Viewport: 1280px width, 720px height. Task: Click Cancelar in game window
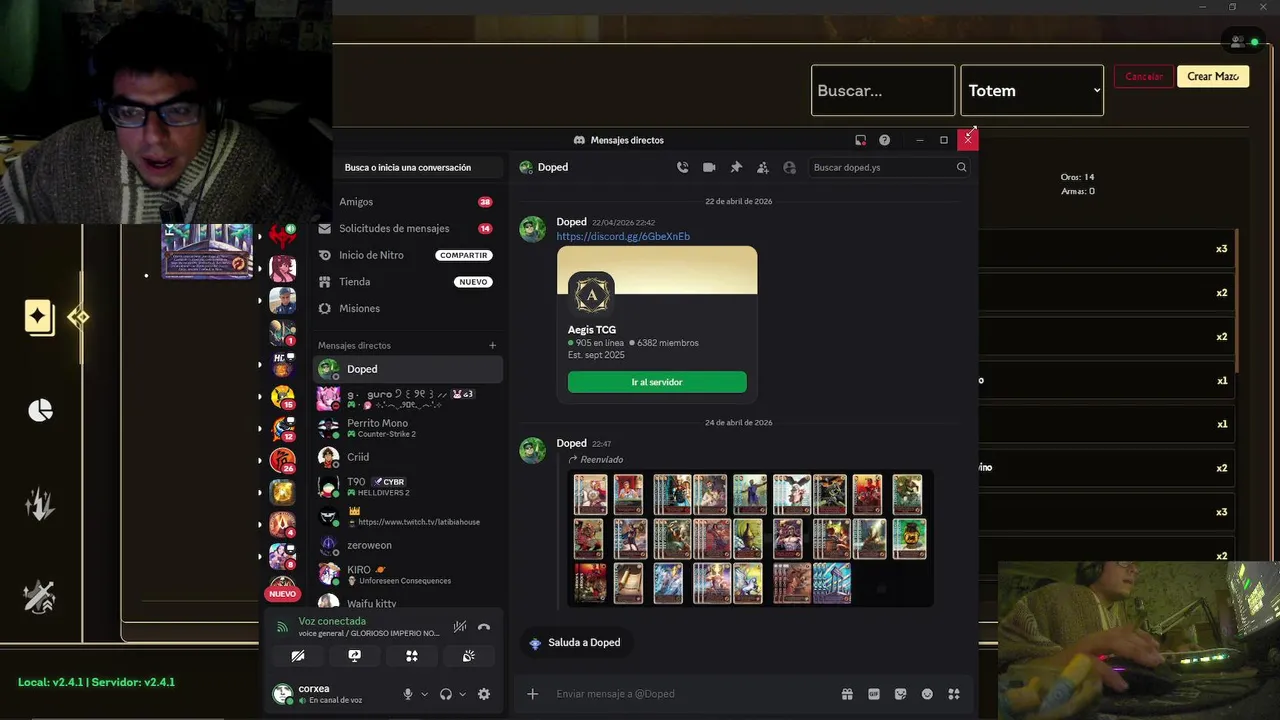(1144, 76)
